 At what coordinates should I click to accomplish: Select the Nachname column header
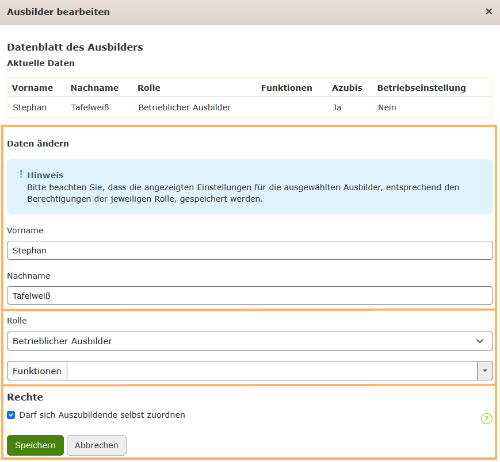pos(94,88)
